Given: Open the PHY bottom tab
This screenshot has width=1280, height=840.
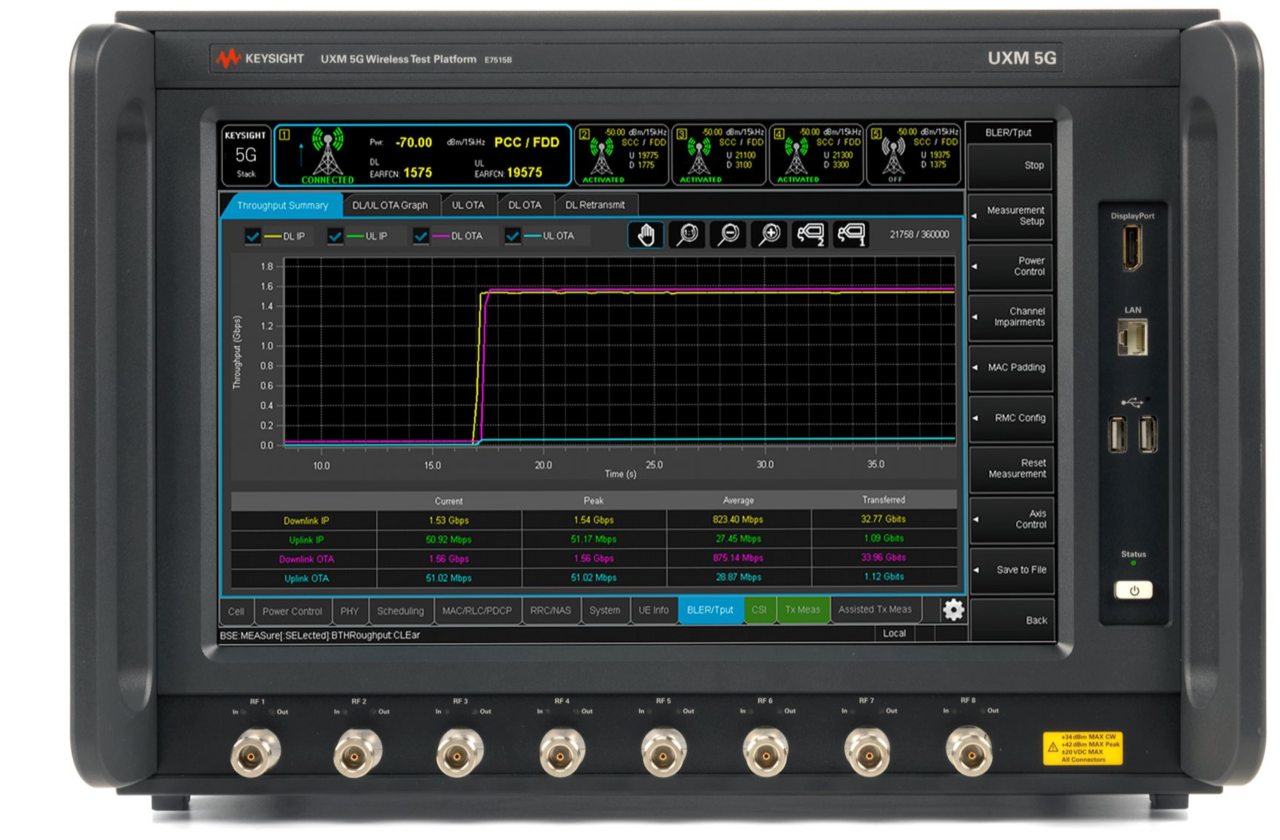Looking at the screenshot, I should tap(349, 610).
